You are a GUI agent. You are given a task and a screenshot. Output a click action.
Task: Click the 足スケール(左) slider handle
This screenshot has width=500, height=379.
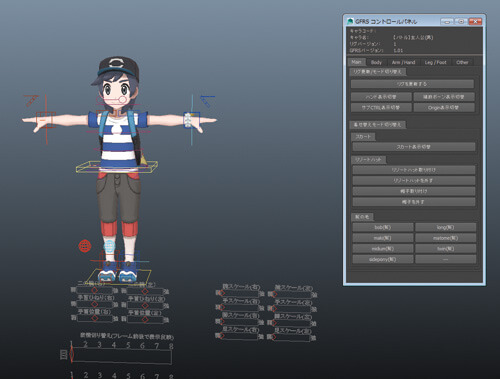[x=273, y=337]
